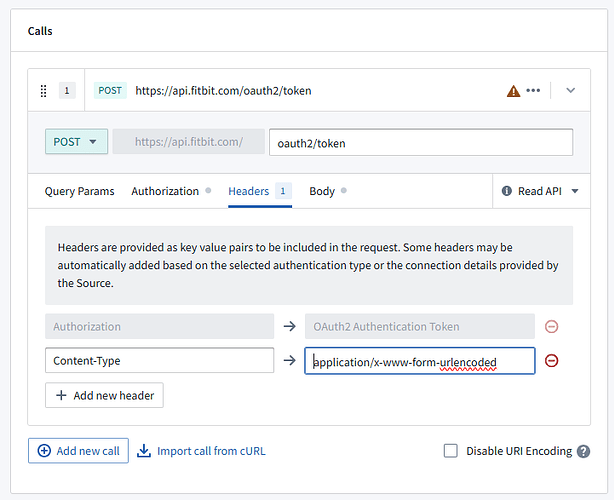Click the warning triangle icon
614x500 pixels.
[x=513, y=91]
